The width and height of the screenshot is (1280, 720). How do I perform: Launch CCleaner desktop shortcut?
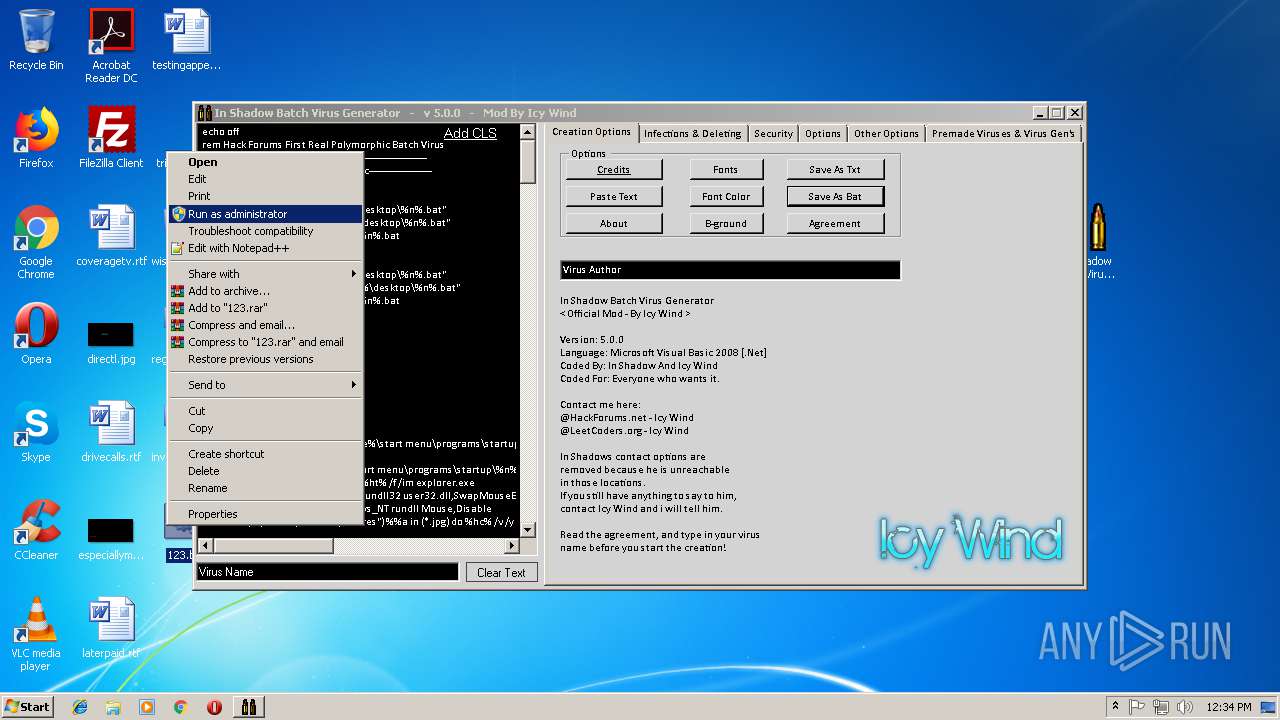coord(36,530)
